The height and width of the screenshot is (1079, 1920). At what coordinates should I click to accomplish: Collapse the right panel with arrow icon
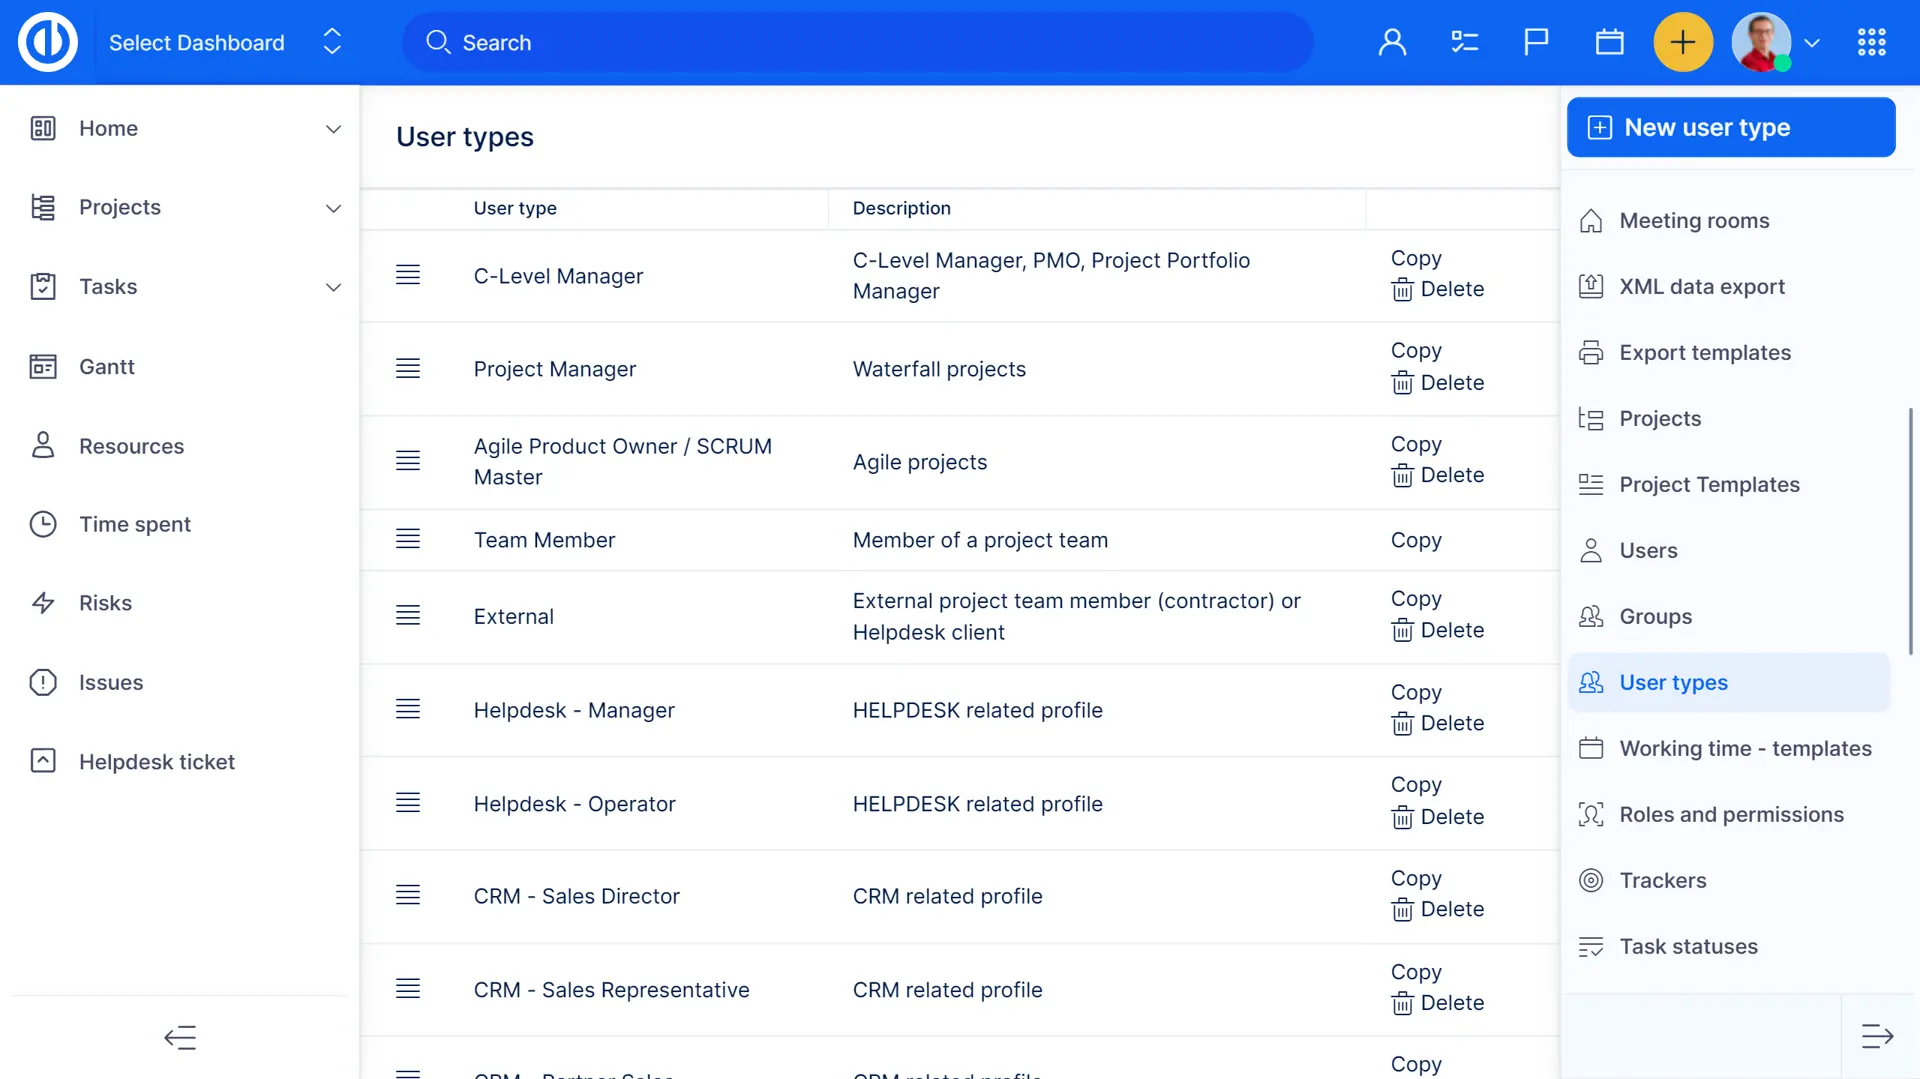[x=1877, y=1036]
